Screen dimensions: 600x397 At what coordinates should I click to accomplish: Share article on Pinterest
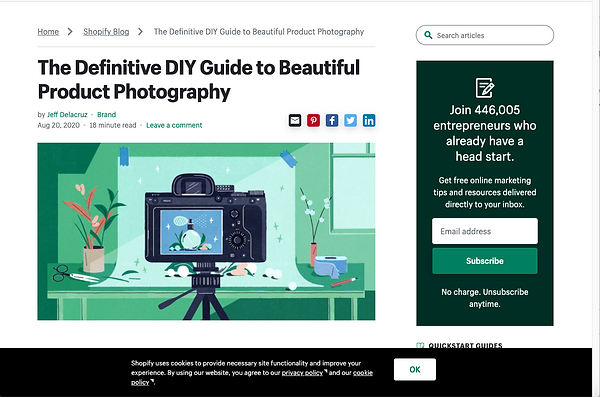tap(313, 121)
